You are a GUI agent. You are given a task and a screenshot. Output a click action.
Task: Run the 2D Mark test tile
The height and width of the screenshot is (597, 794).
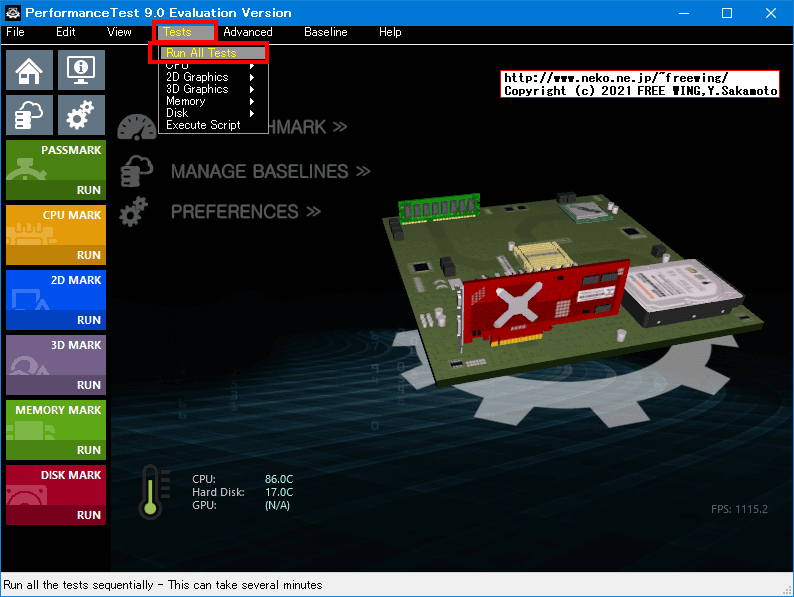point(56,300)
